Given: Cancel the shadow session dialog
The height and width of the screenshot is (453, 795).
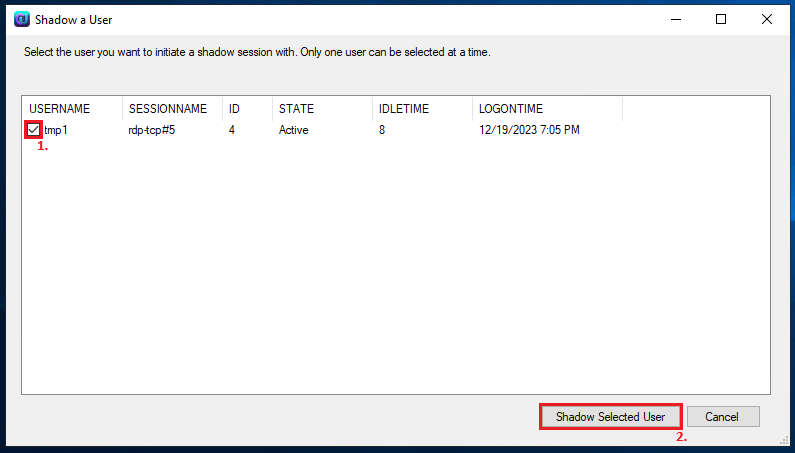Looking at the screenshot, I should tap(723, 417).
